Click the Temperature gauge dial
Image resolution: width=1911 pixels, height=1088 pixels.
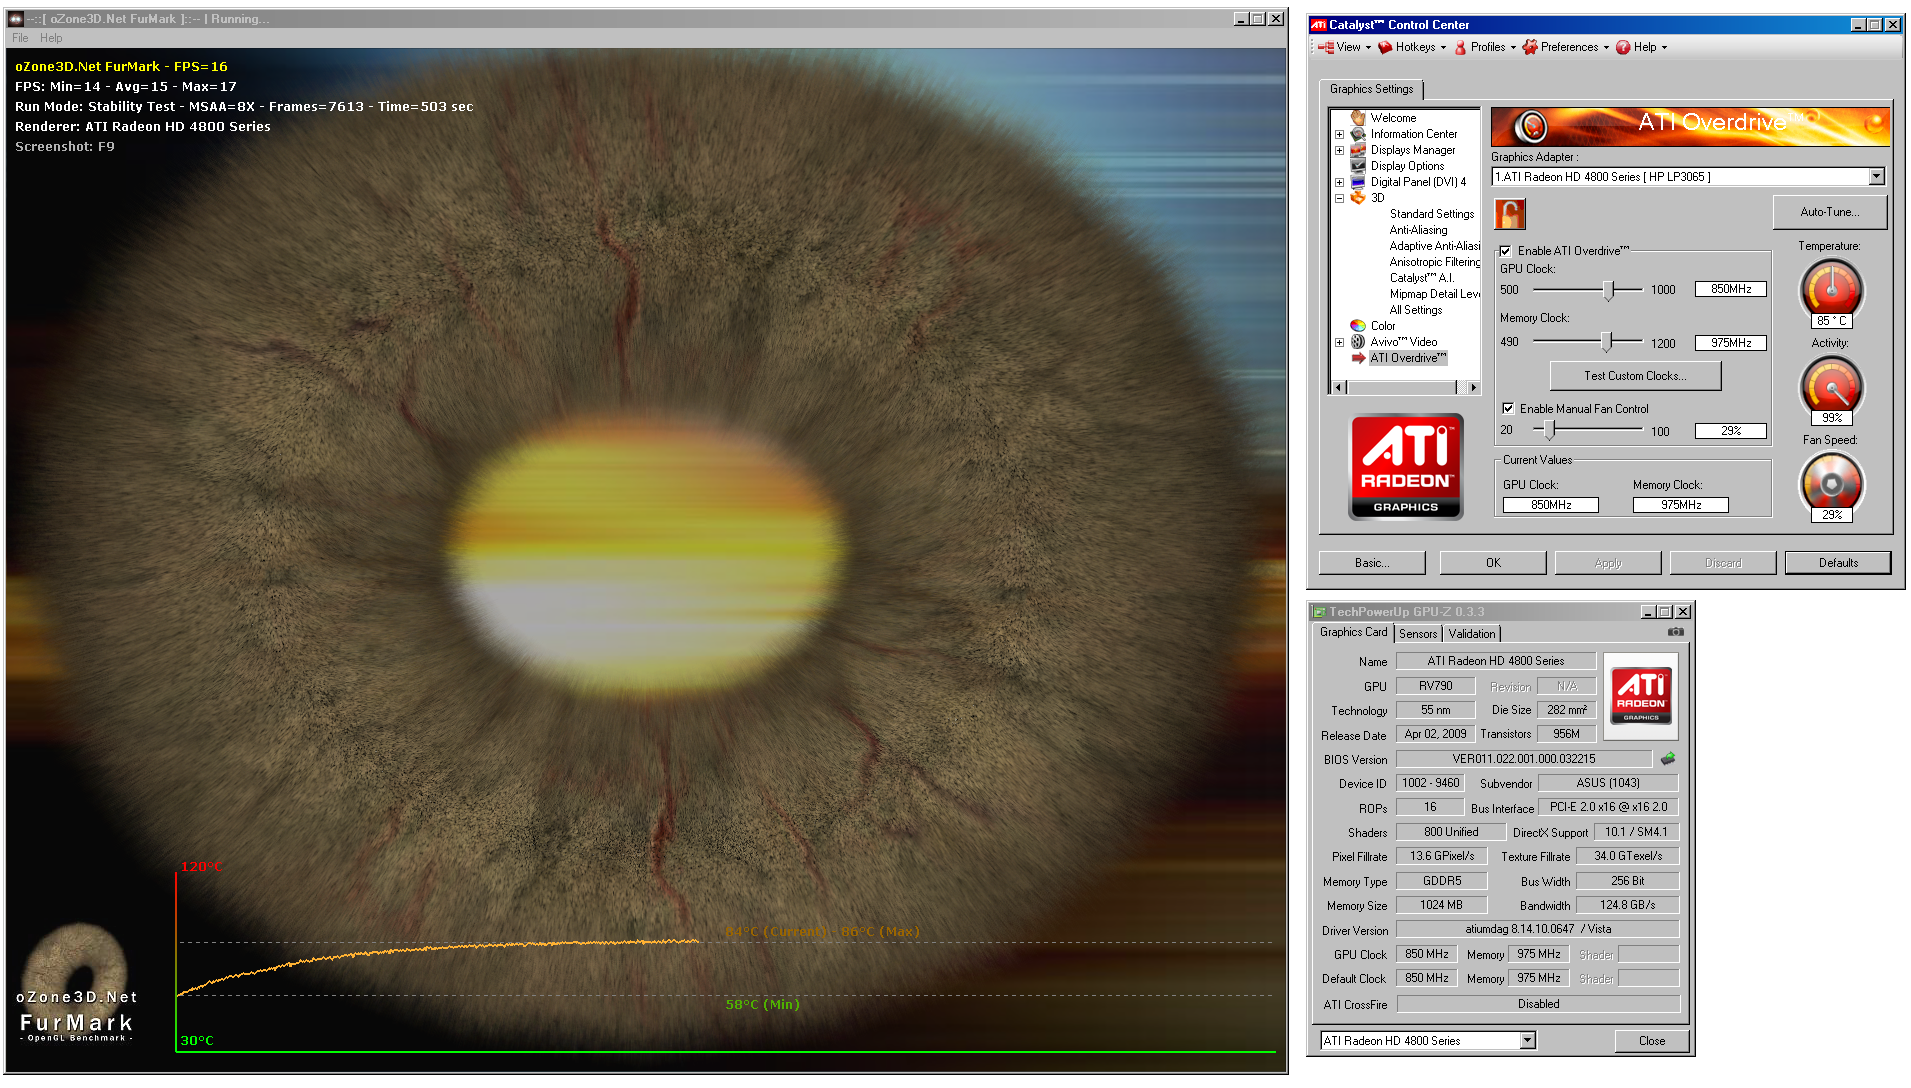(x=1831, y=288)
